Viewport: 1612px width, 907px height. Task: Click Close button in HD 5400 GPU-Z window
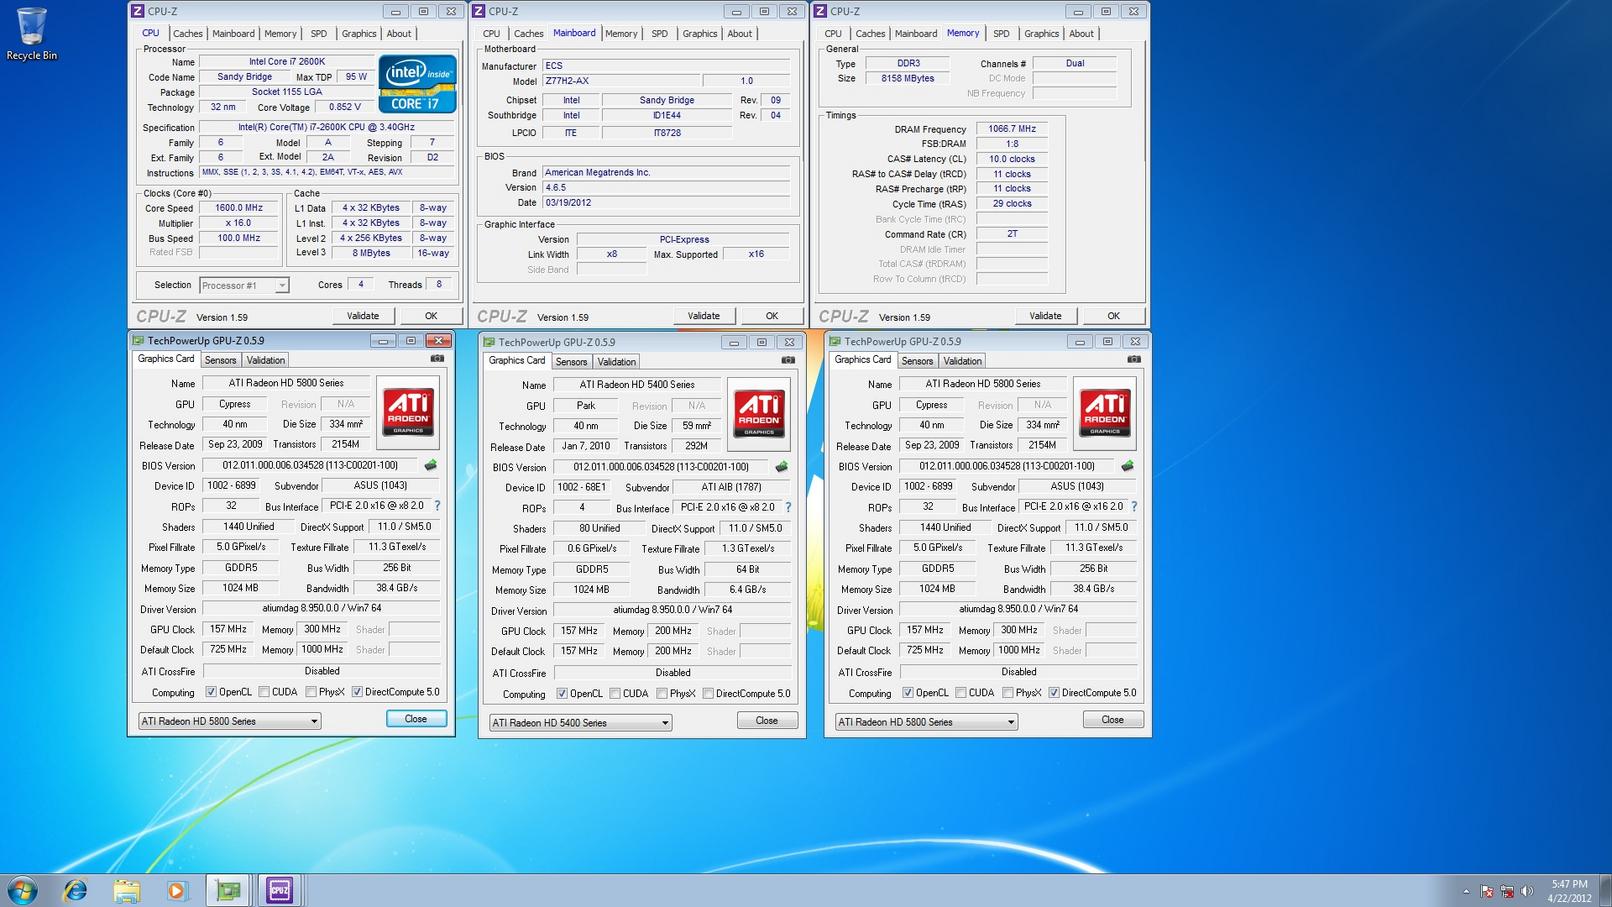click(x=767, y=721)
